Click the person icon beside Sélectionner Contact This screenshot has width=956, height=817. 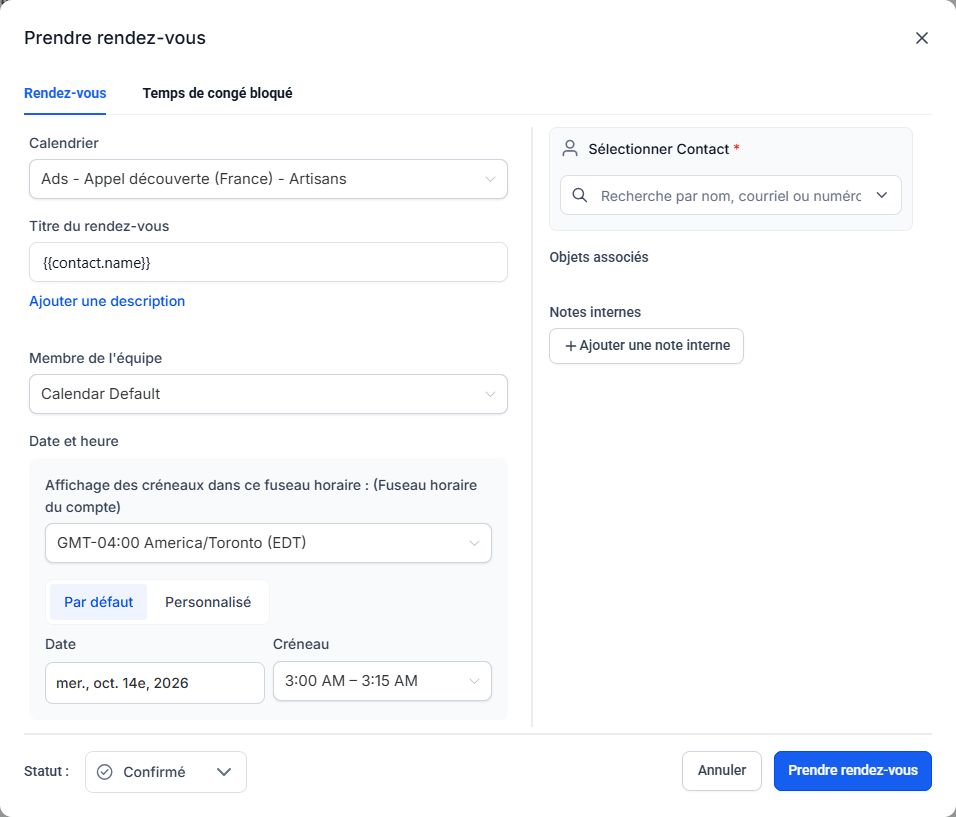(569, 149)
